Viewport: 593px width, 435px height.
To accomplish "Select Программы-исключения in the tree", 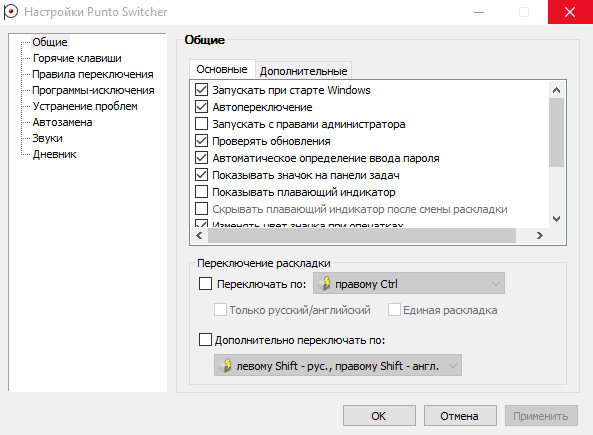I will pyautogui.click(x=93, y=90).
